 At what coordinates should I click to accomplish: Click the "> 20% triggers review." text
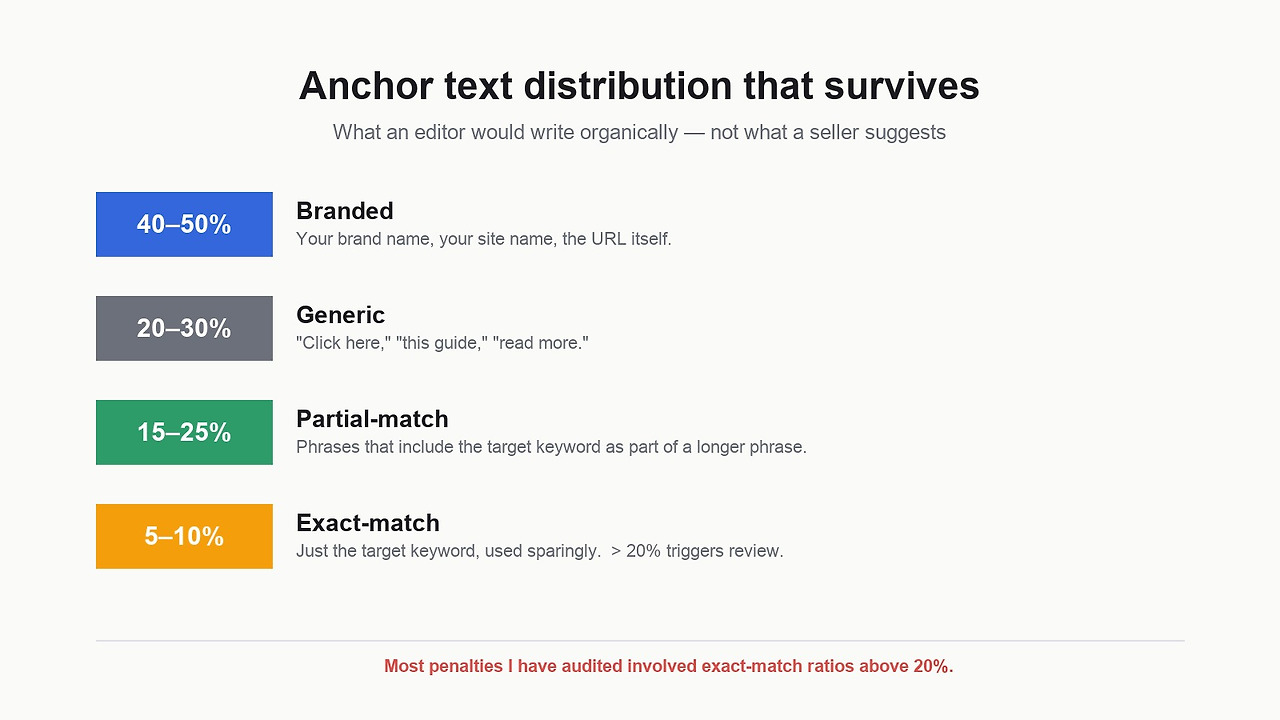697,551
